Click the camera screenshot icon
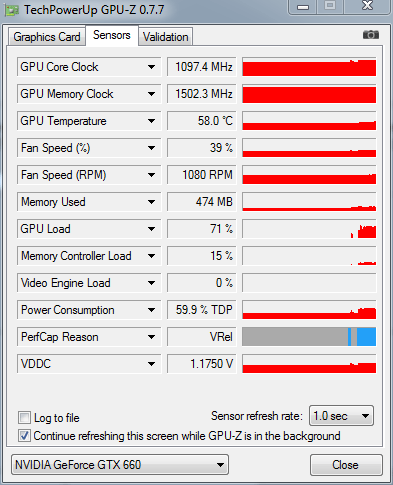Screen dimensions: 393x485 coord(371,34)
